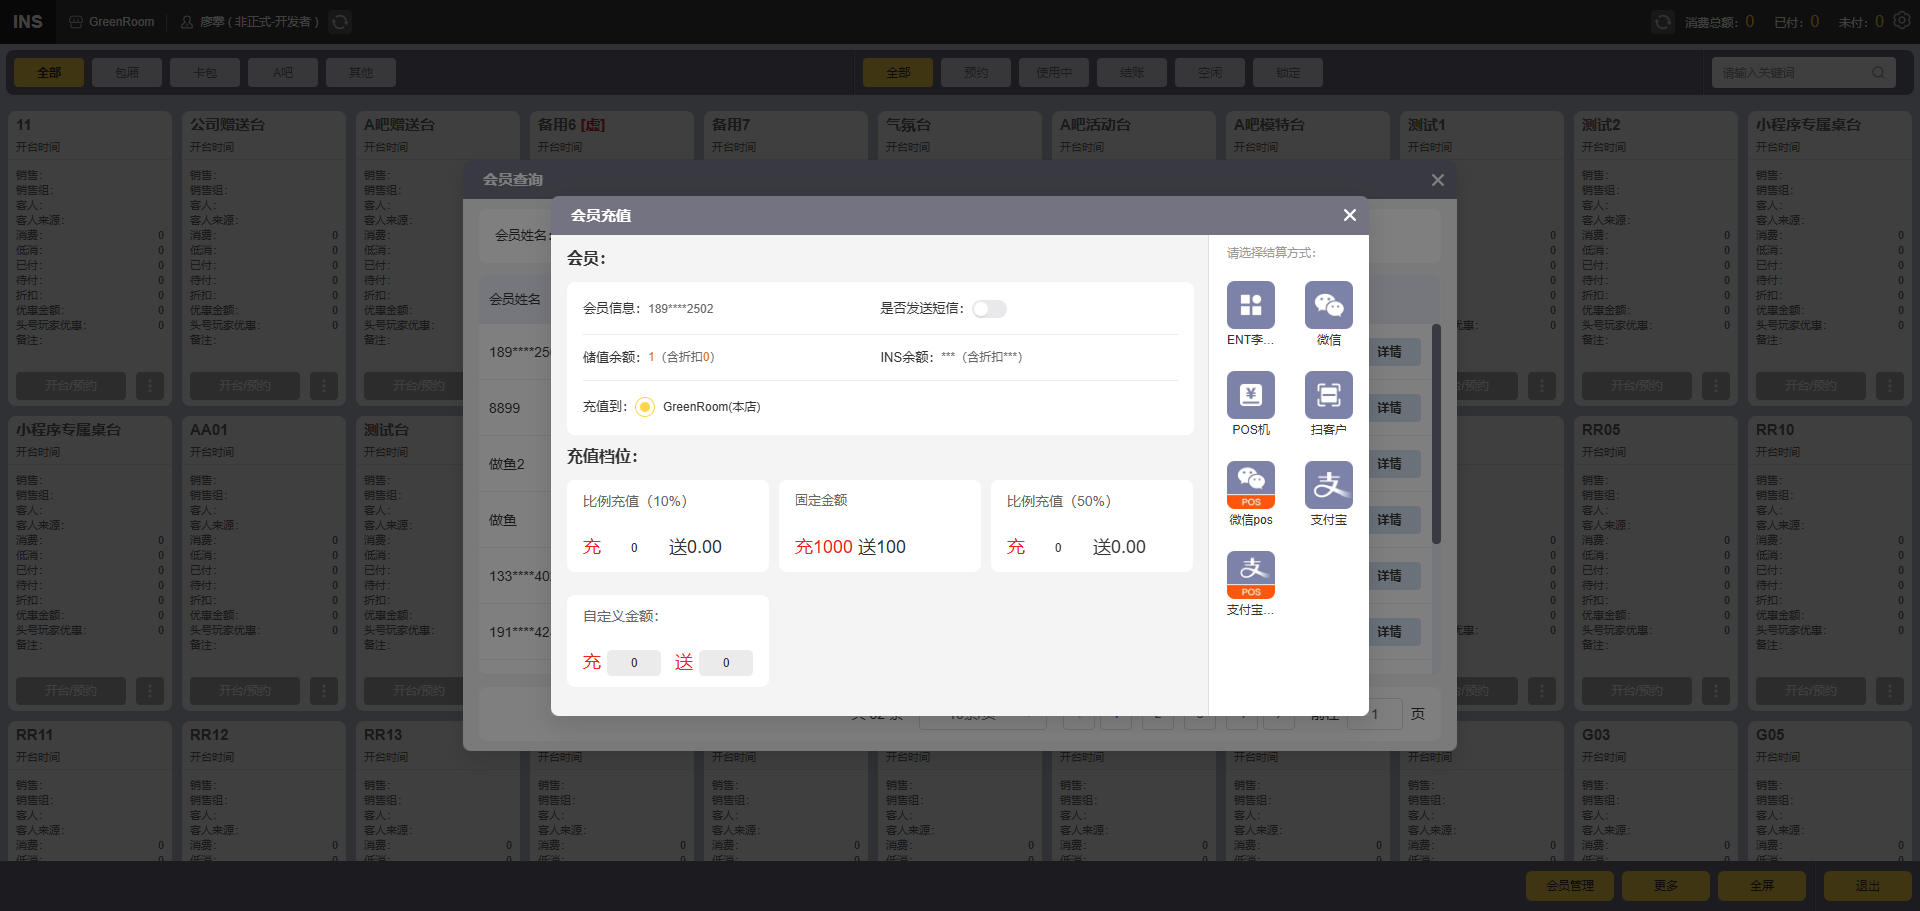1920x911 pixels.
Task: Select 比例充值 (50%) recharge tier
Action: (x=1092, y=526)
